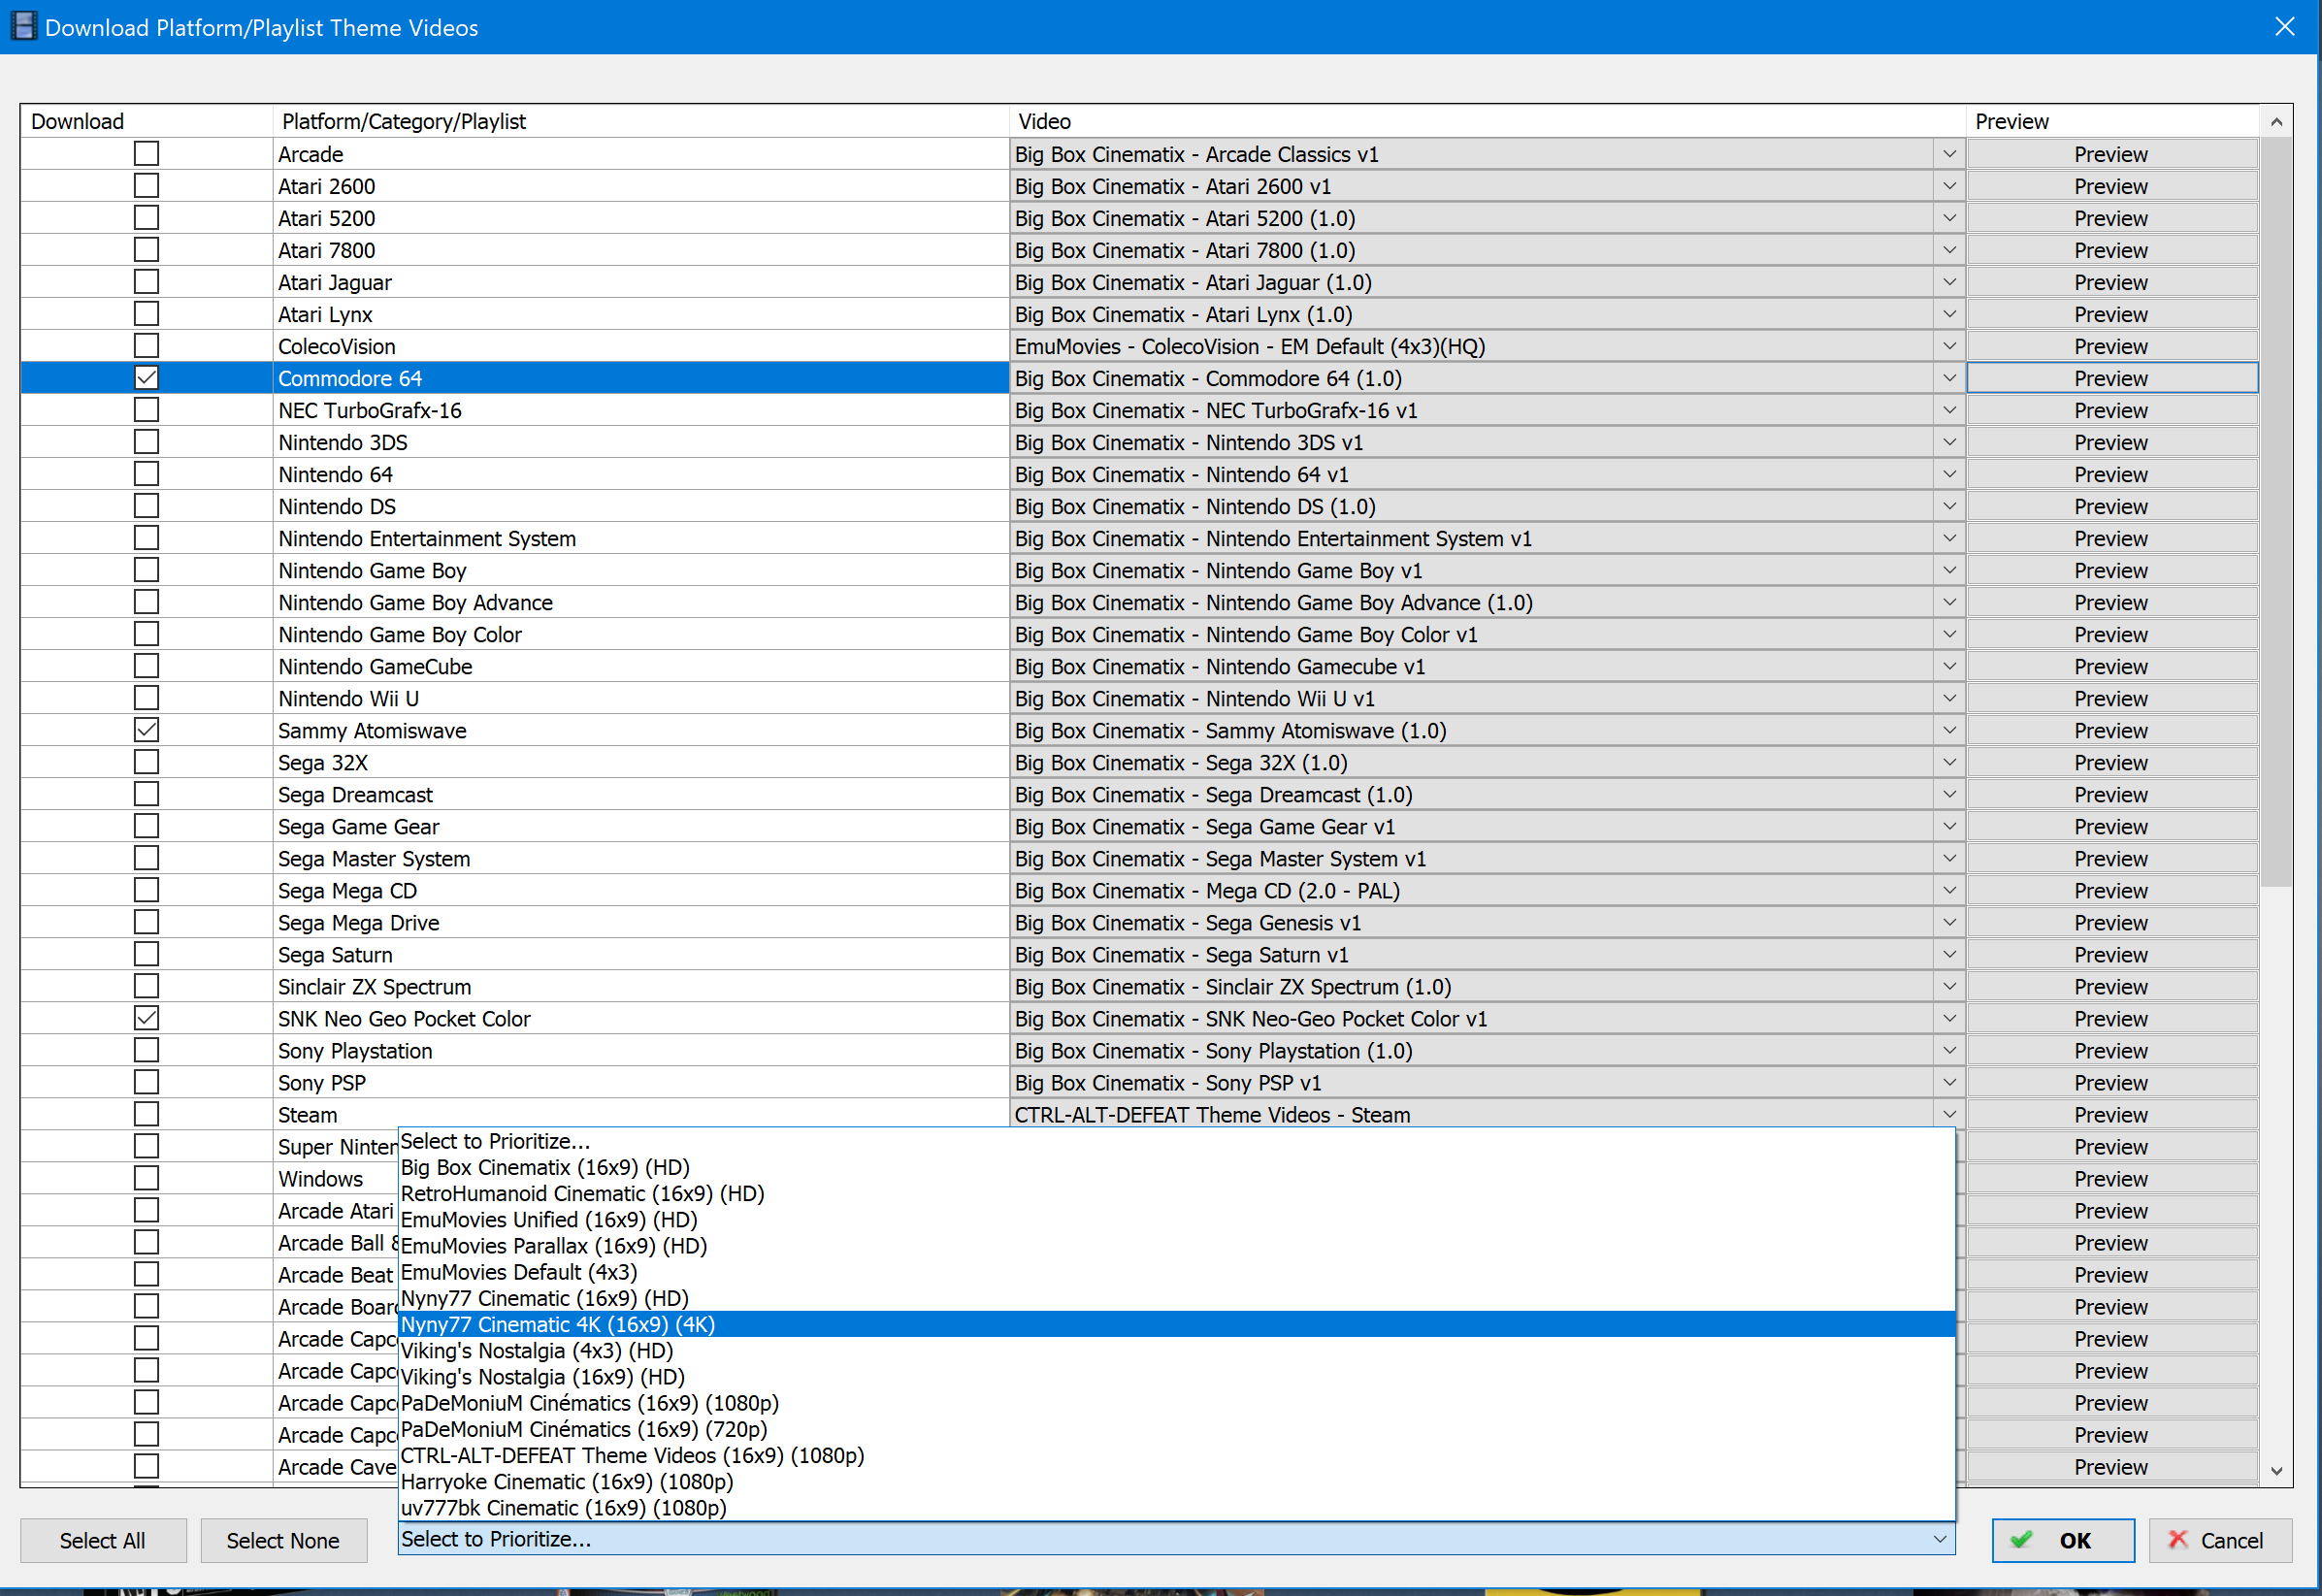Uncheck the Sammy Atomiswave download checkbox

coord(146,730)
